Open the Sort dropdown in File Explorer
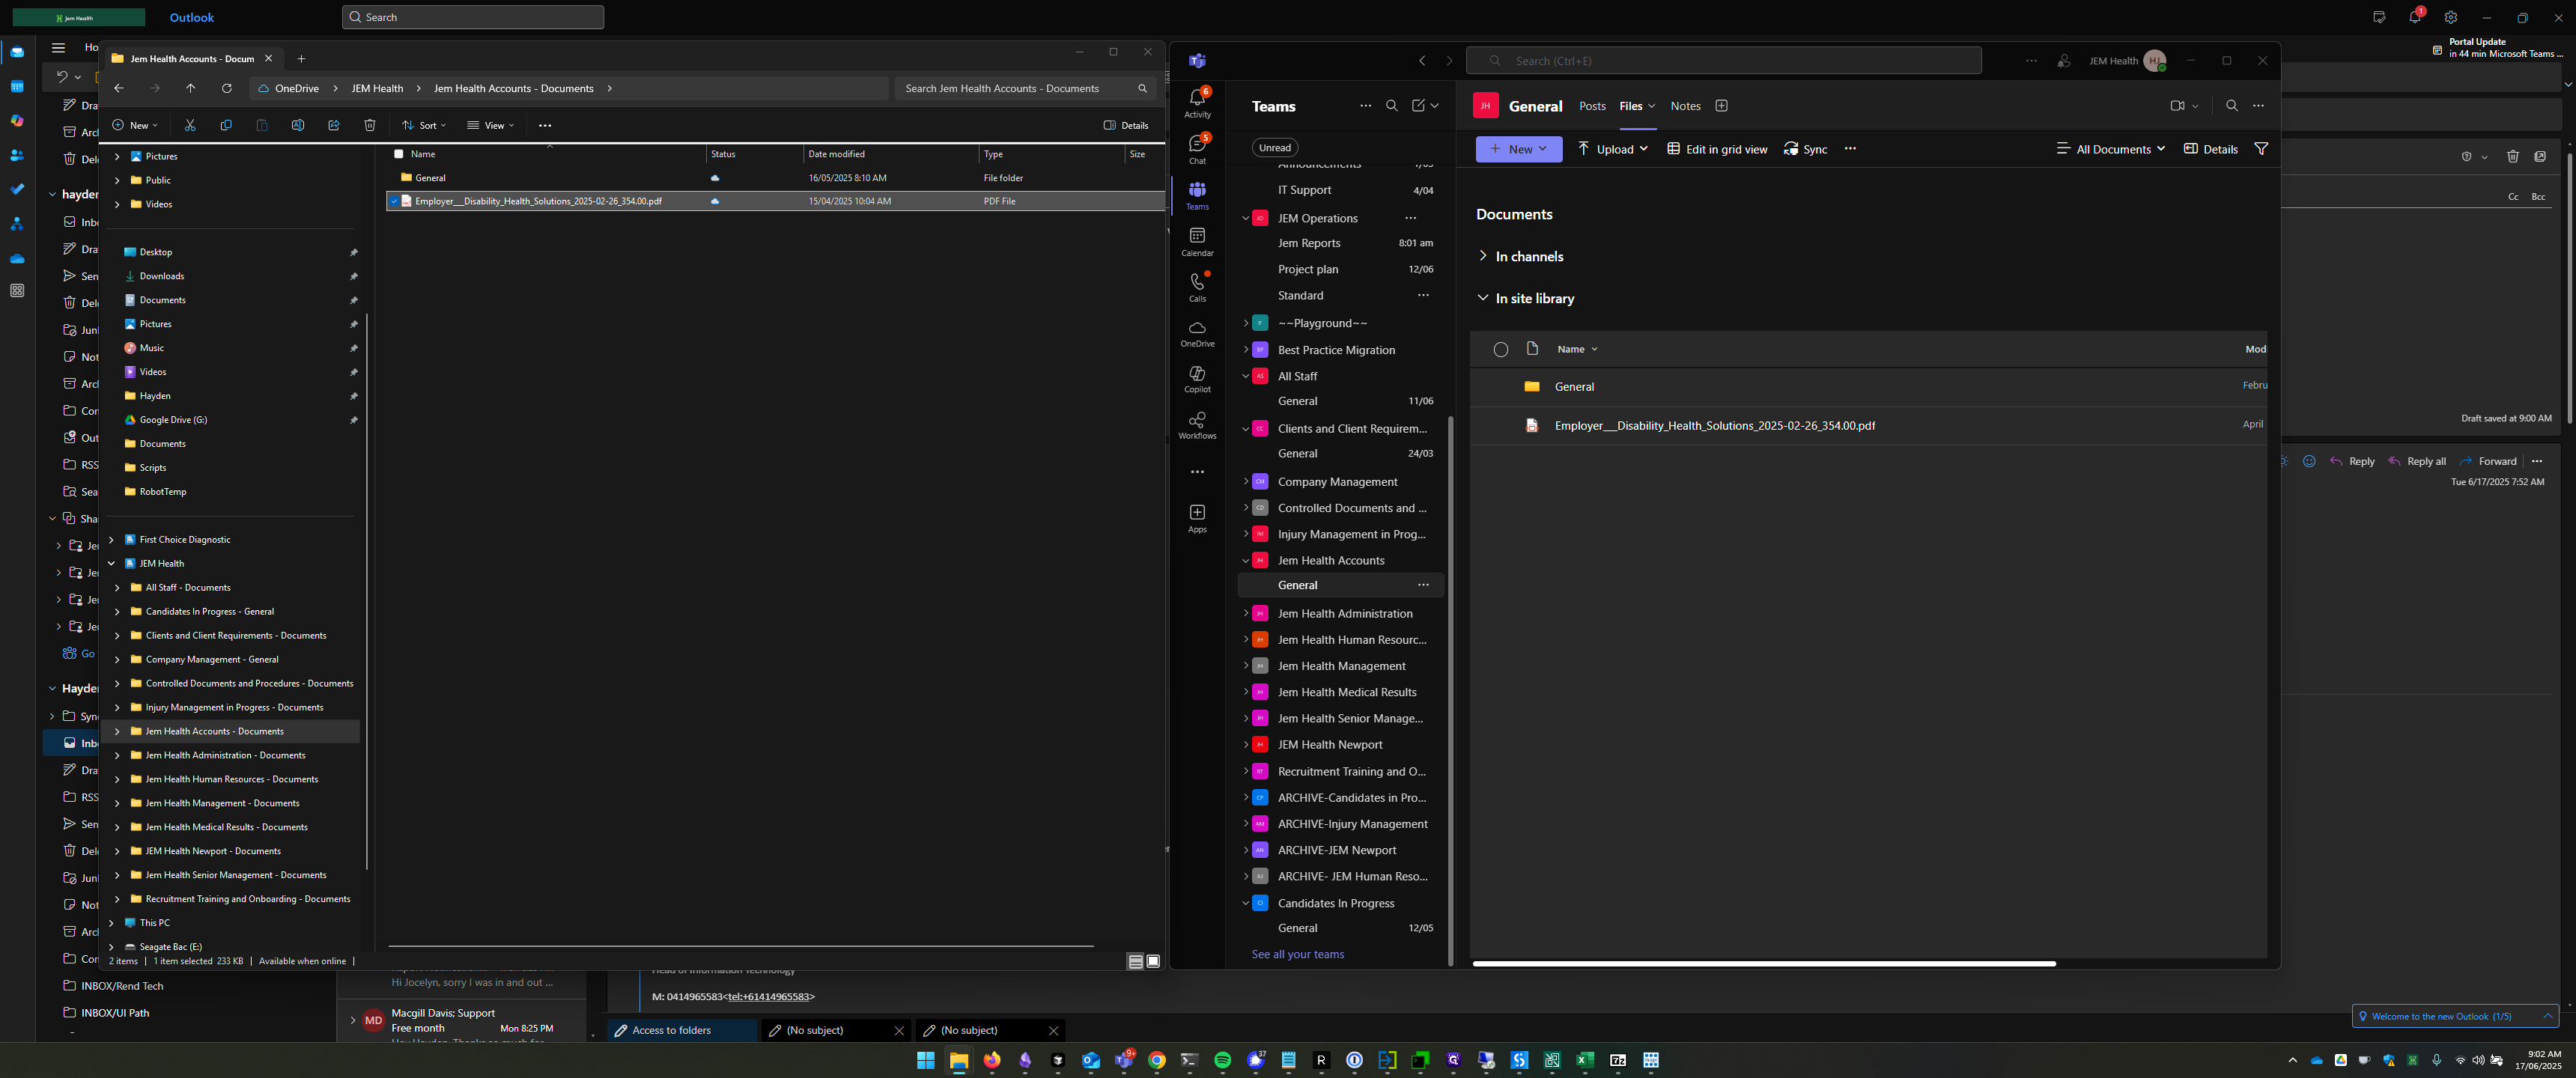 [x=424, y=125]
